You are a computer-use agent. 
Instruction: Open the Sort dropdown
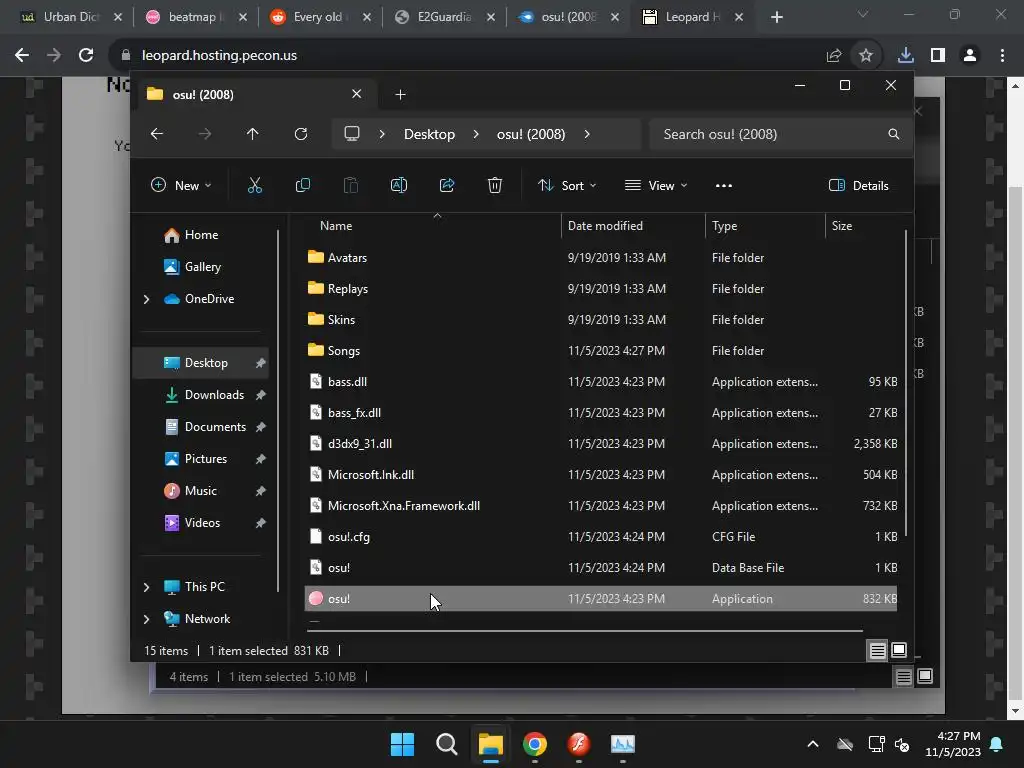pyautogui.click(x=567, y=185)
